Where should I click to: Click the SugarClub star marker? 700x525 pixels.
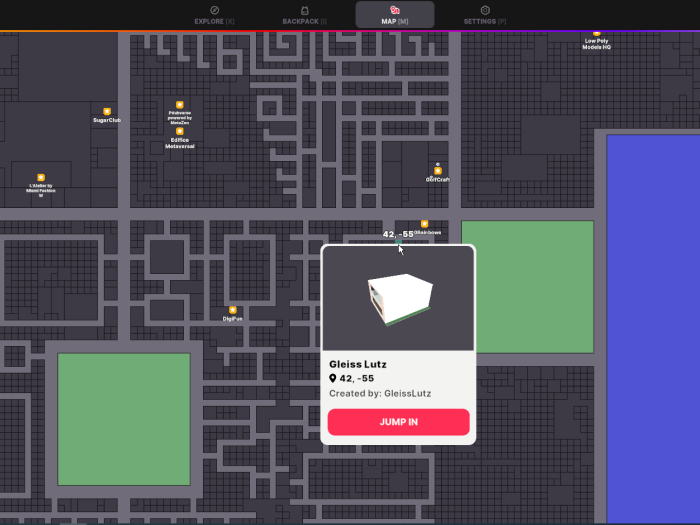pos(107,111)
